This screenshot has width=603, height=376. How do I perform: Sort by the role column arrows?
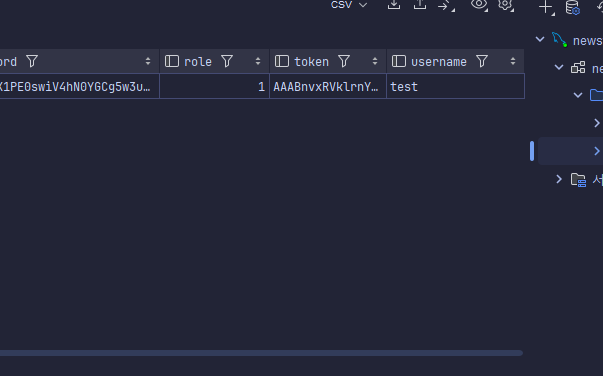tap(258, 61)
